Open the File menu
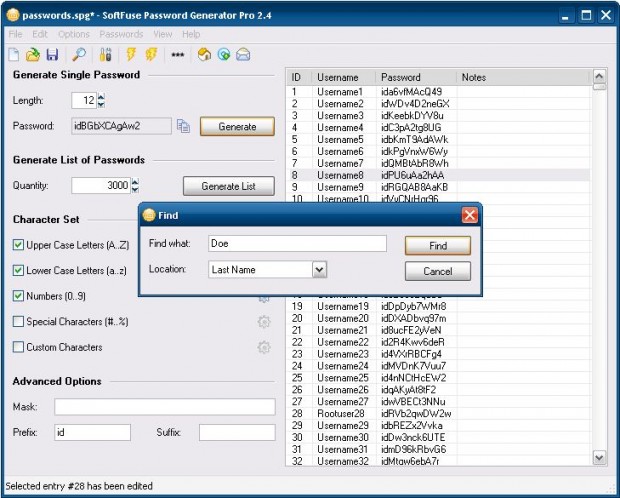Image resolution: width=620 pixels, height=498 pixels. (x=15, y=34)
